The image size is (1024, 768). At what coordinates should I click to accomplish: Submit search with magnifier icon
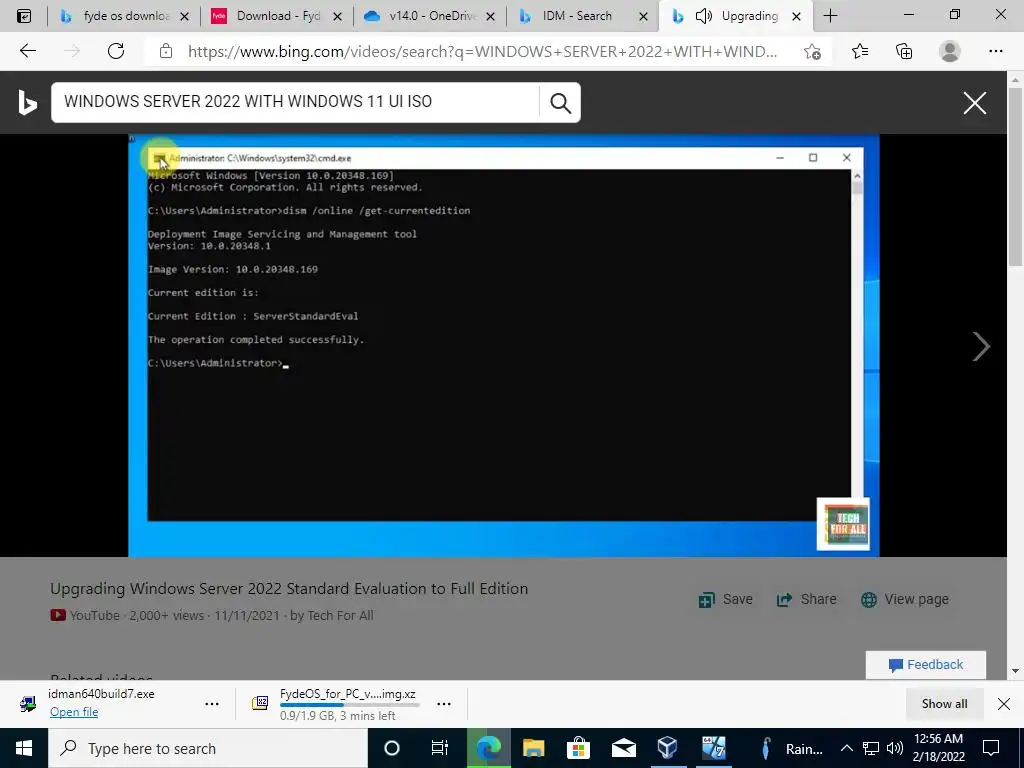(560, 103)
